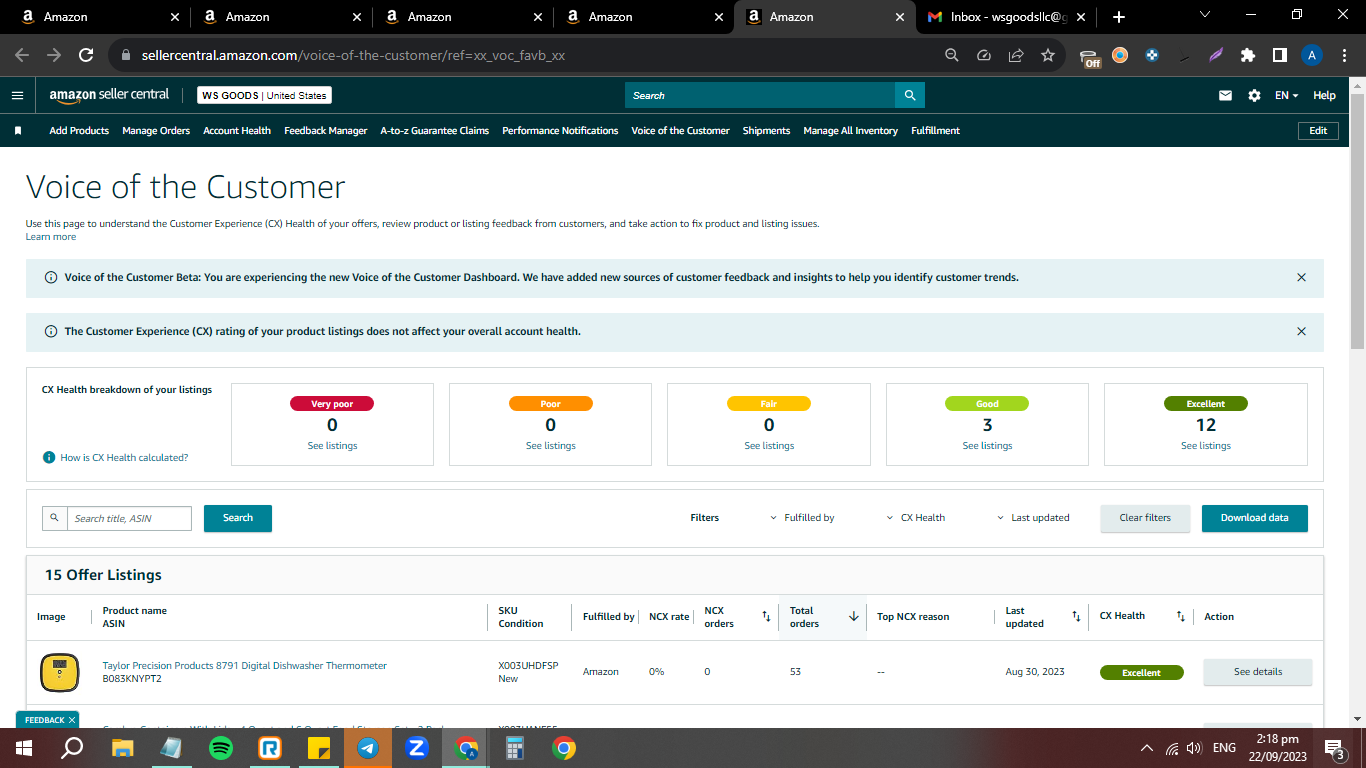Open the Seller Central hamburger menu
This screenshot has width=1366, height=768.
[17, 96]
